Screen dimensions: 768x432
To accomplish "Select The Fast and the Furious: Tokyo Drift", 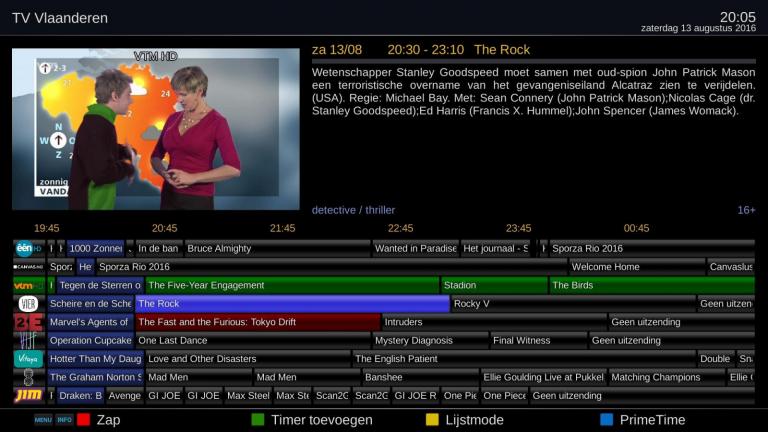I will [x=257, y=322].
